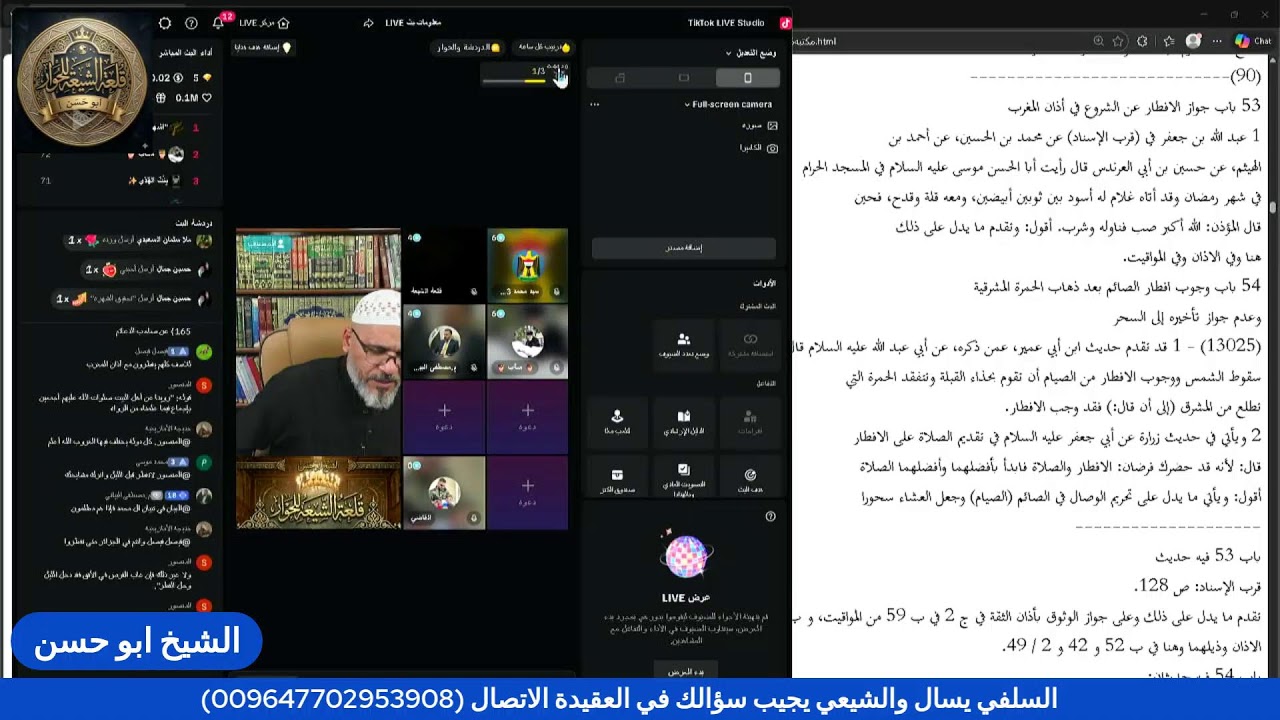This screenshot has height=720, width=1280.
Task: Click the browser zoom magnifier icon
Action: click(1098, 41)
